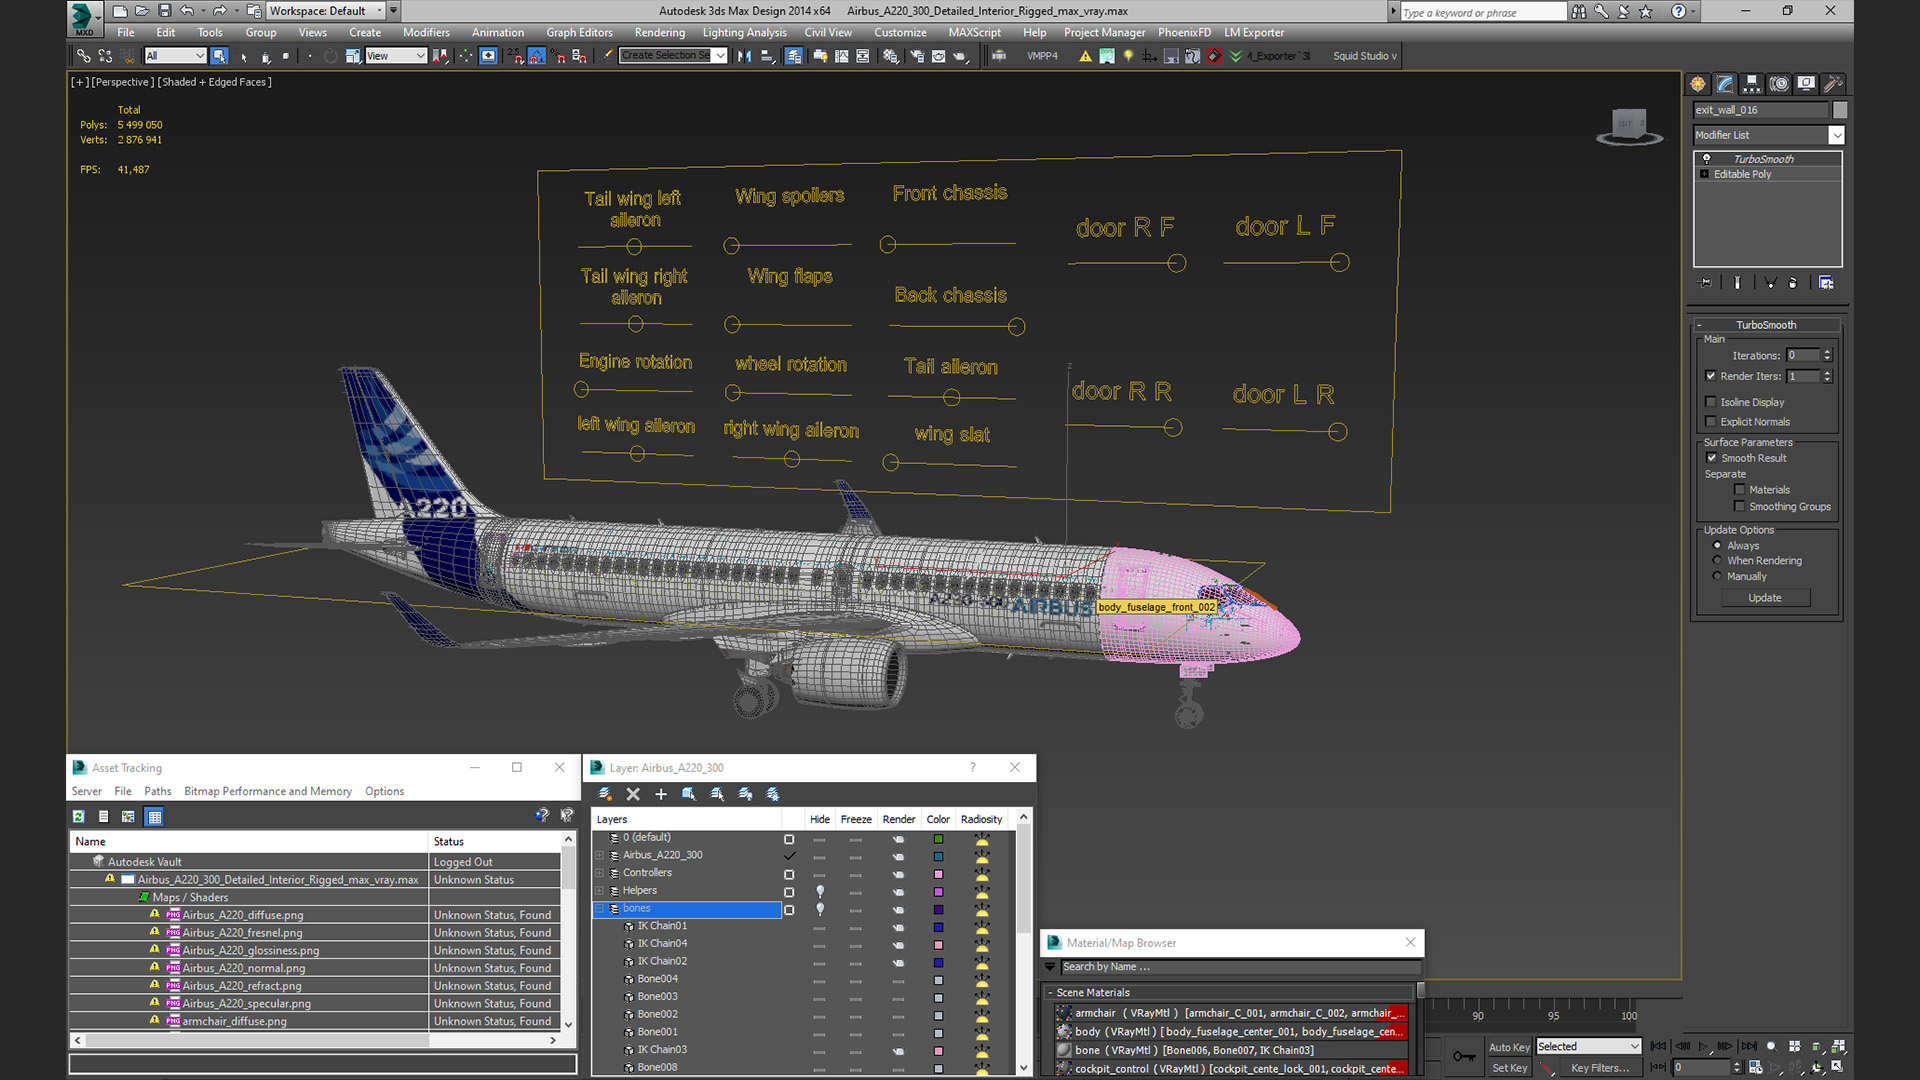This screenshot has width=1920, height=1080.
Task: Expand the Controllers layer
Action: [x=600, y=873]
